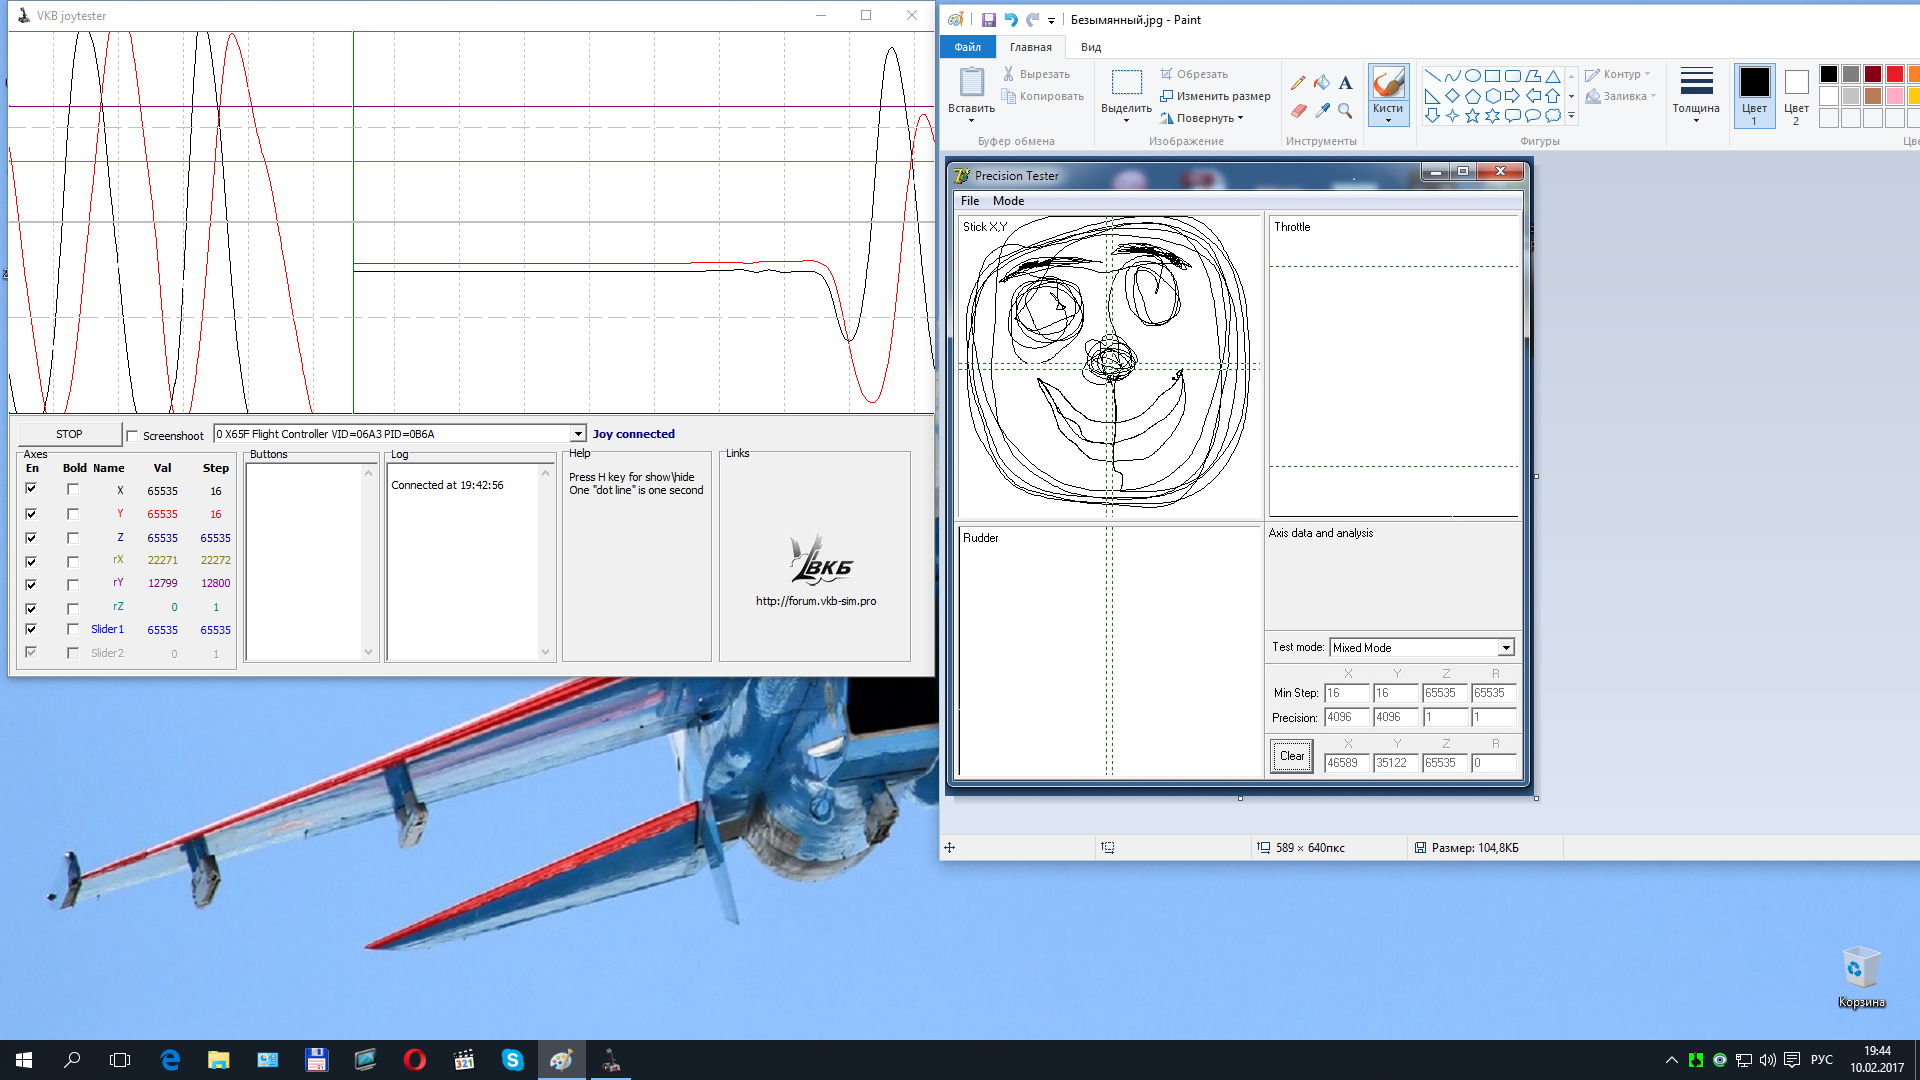This screenshot has width=1920, height=1080.
Task: Open the X65F Flight Controller device dropdown
Action: click(577, 434)
